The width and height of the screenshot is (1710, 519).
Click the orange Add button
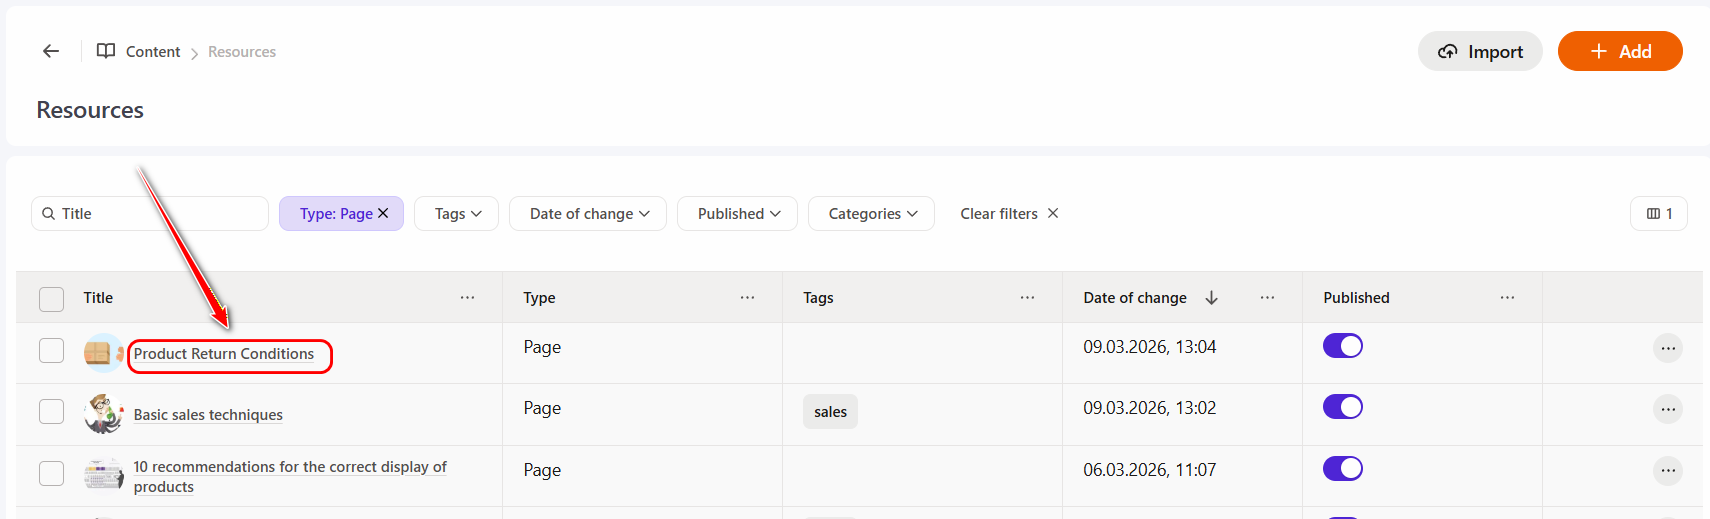(1619, 51)
